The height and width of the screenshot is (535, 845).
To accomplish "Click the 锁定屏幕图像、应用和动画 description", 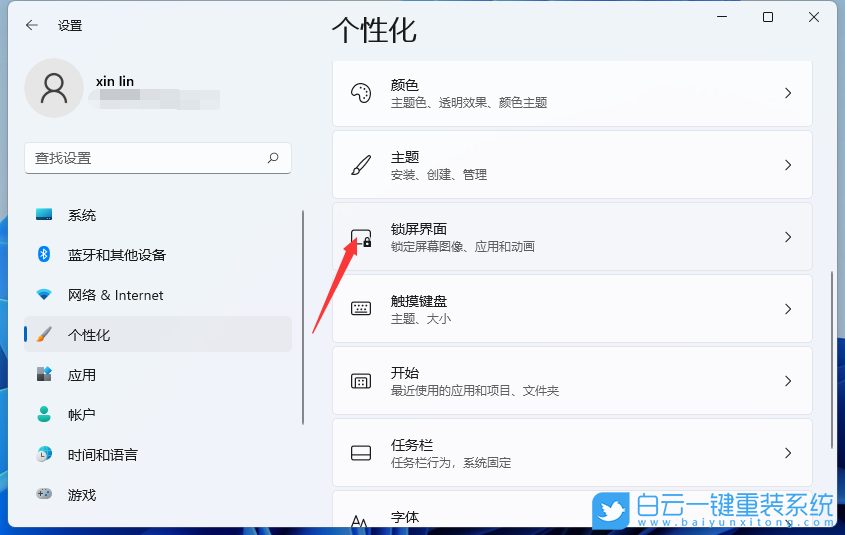I will 462,247.
